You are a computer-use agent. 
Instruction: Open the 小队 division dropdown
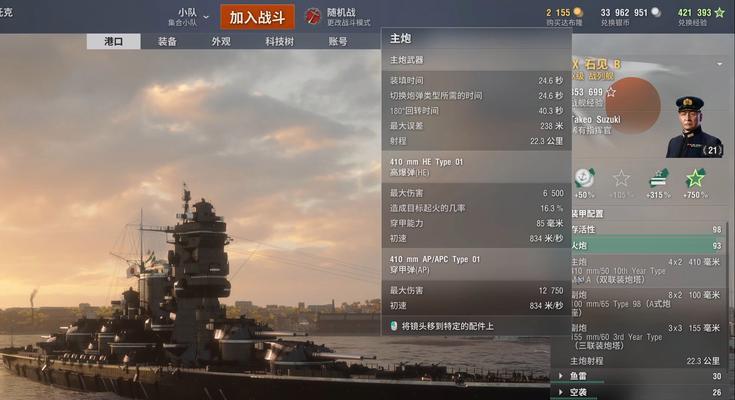pyautogui.click(x=188, y=16)
